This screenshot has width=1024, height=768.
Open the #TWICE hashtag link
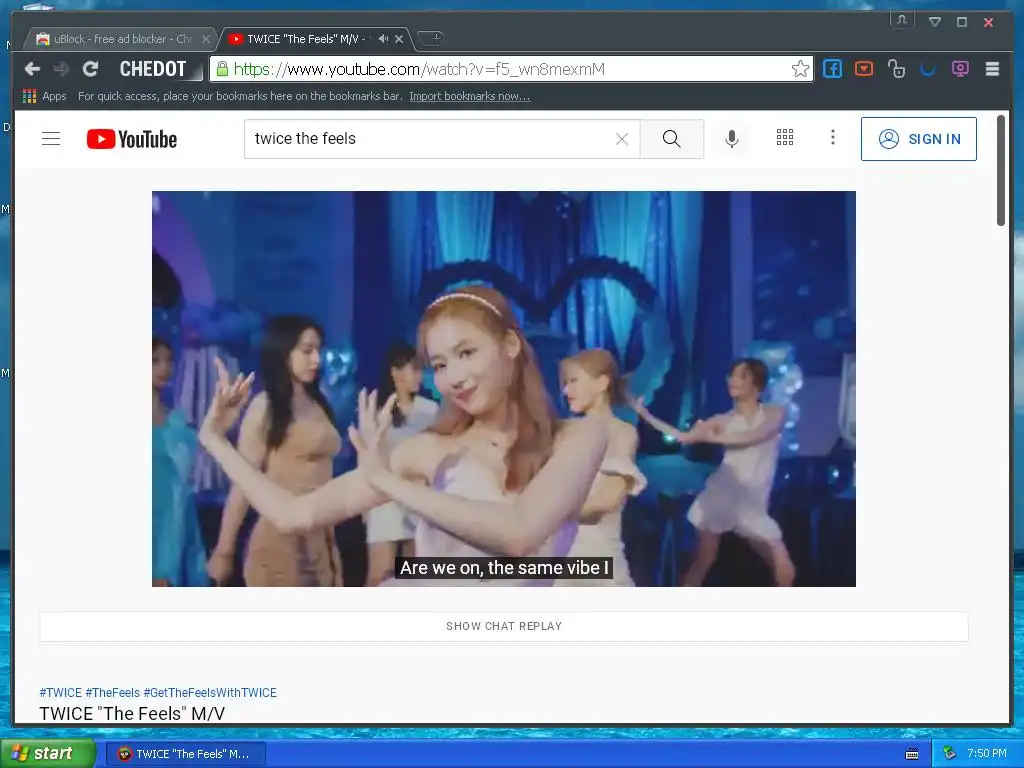click(61, 693)
